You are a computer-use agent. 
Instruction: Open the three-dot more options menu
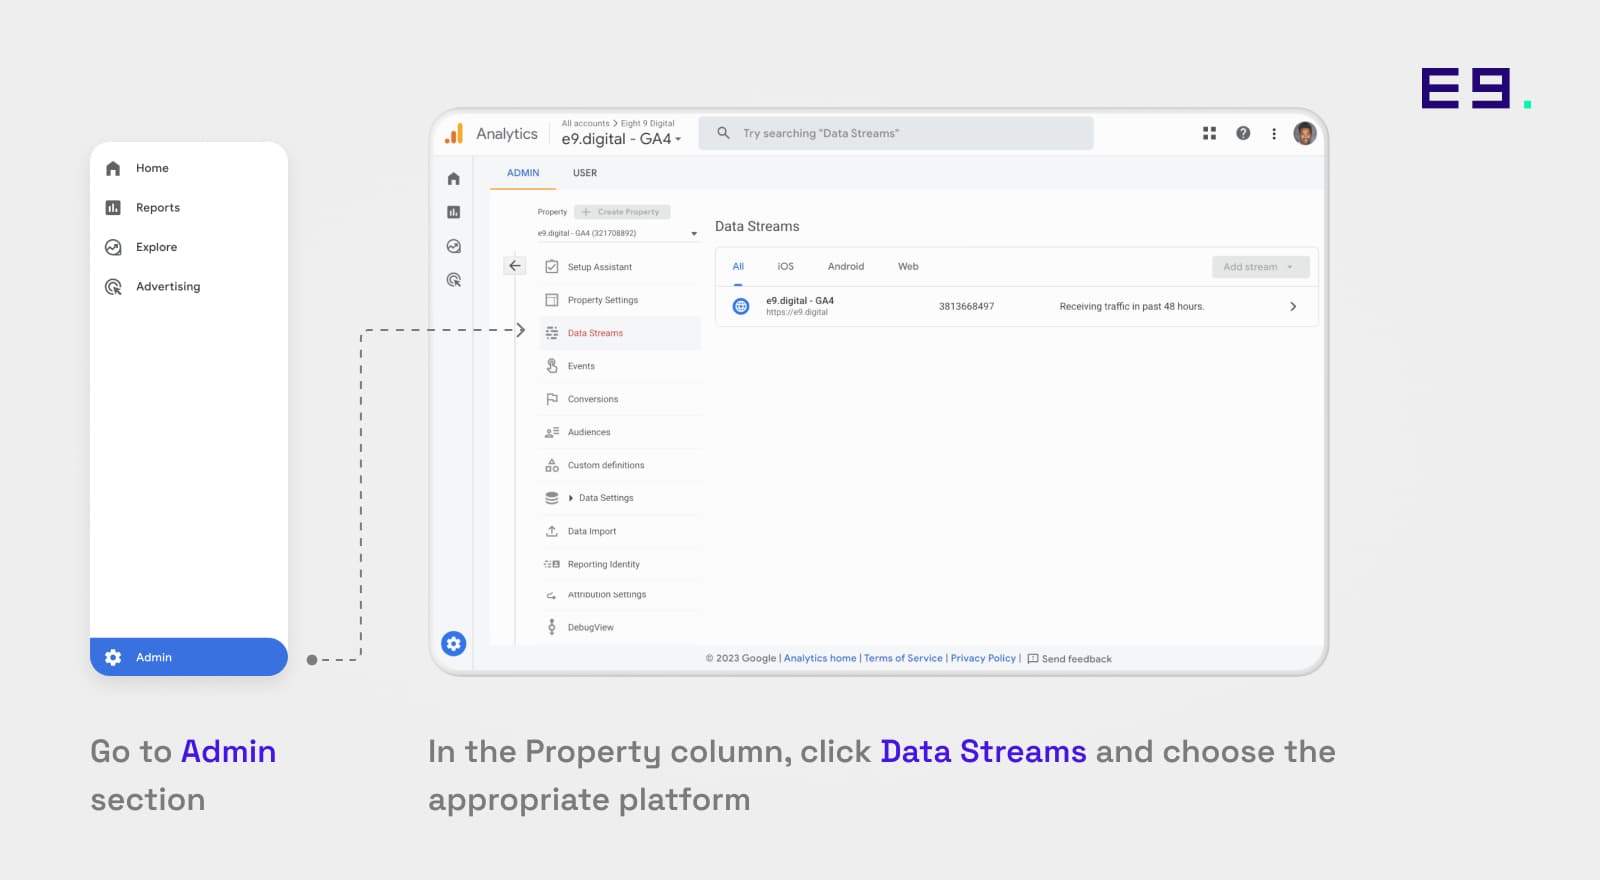click(x=1274, y=134)
